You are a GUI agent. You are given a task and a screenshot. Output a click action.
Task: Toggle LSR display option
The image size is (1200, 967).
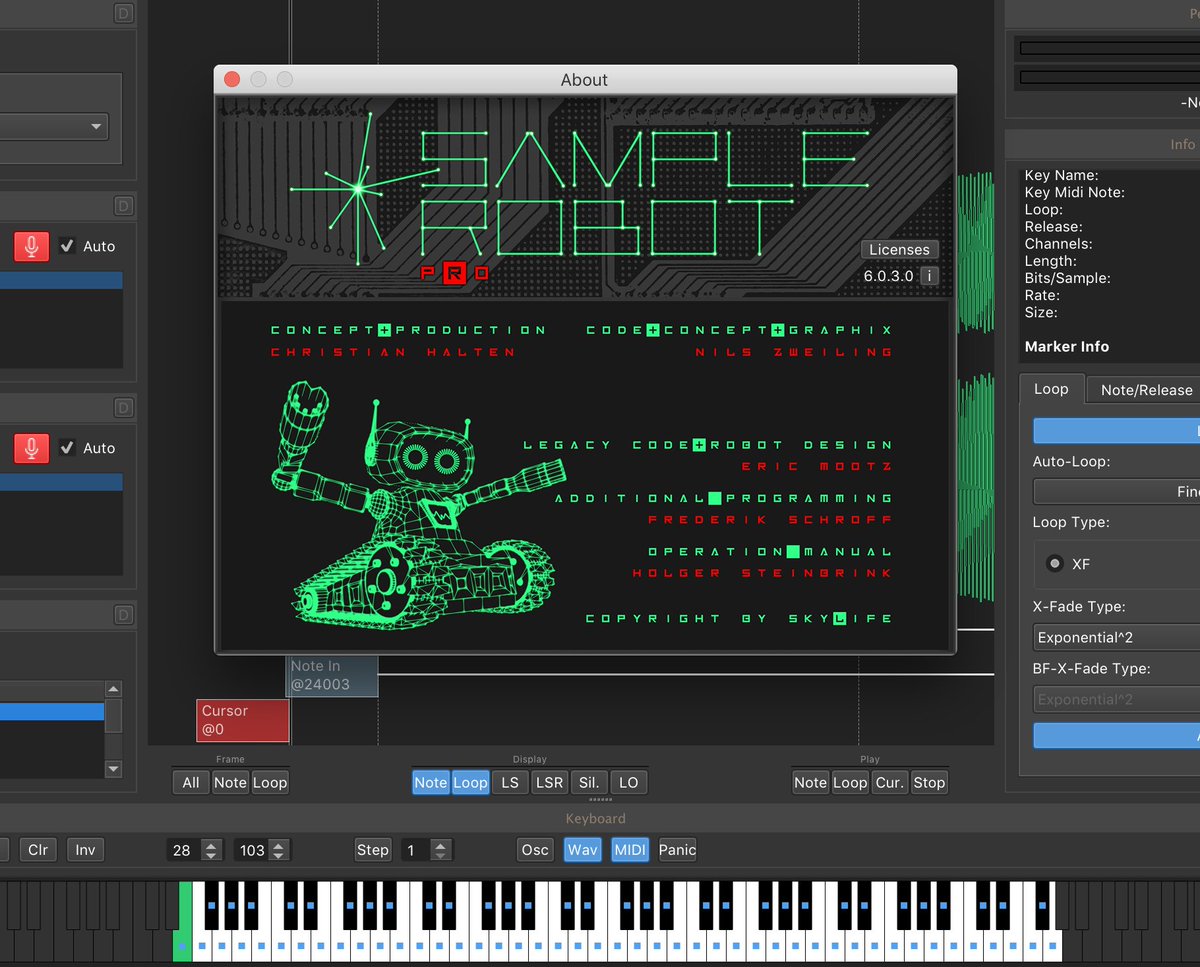pyautogui.click(x=549, y=782)
